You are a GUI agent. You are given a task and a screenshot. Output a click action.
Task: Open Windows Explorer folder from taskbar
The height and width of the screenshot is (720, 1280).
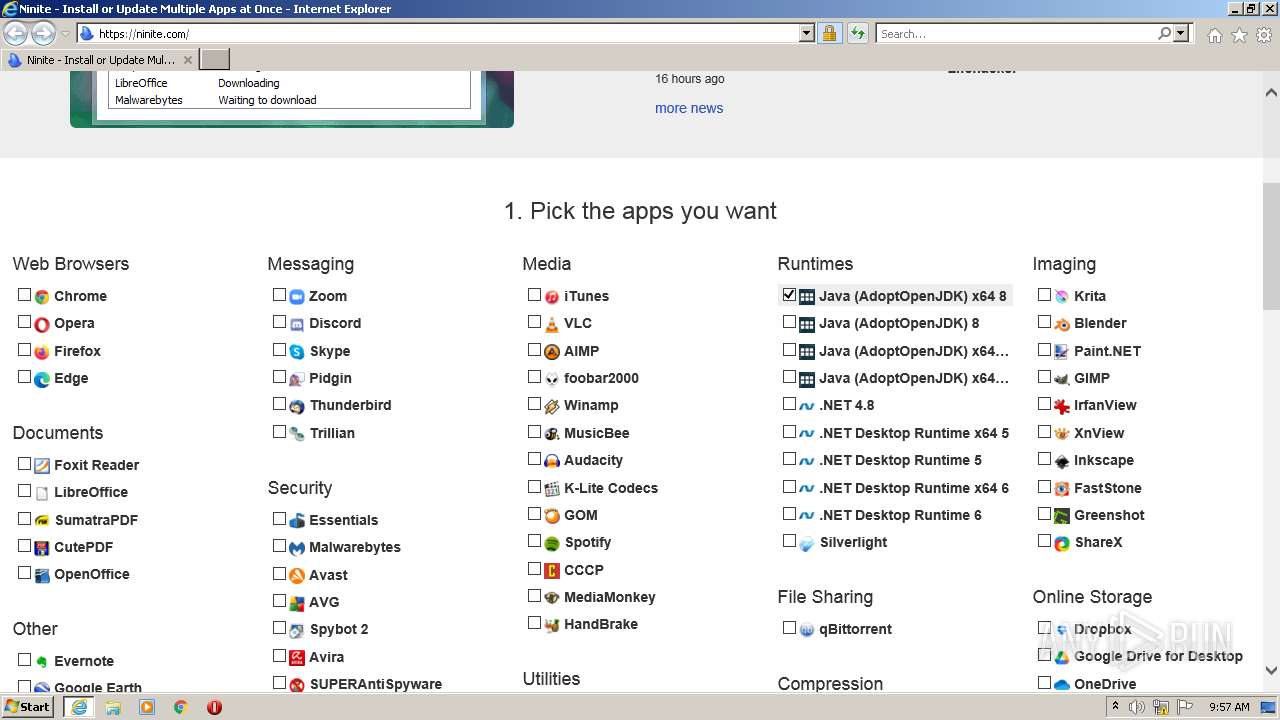[113, 707]
